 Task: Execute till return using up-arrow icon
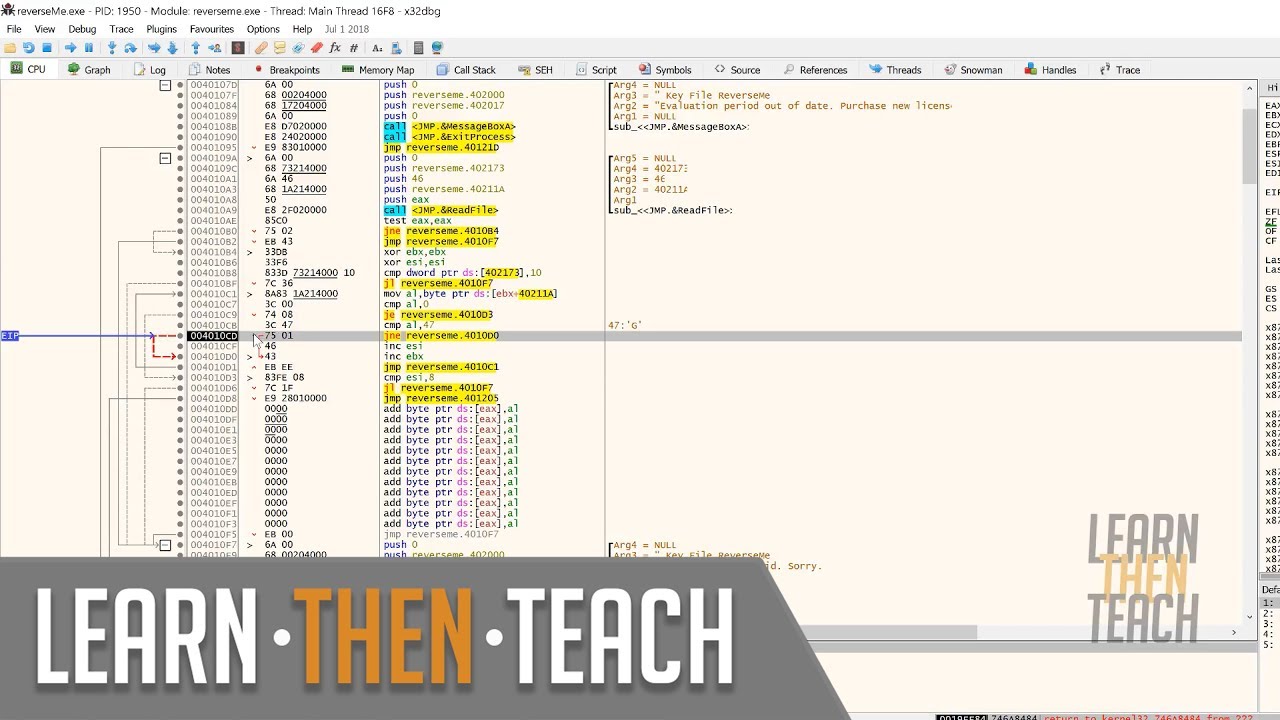[x=195, y=48]
